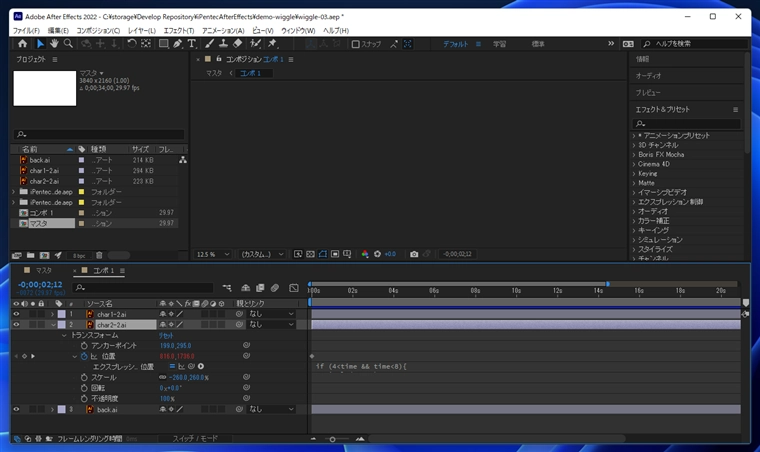Viewport: 760px width, 452px height.
Task: Toggle the rotation stopwatch
Action: pos(84,388)
